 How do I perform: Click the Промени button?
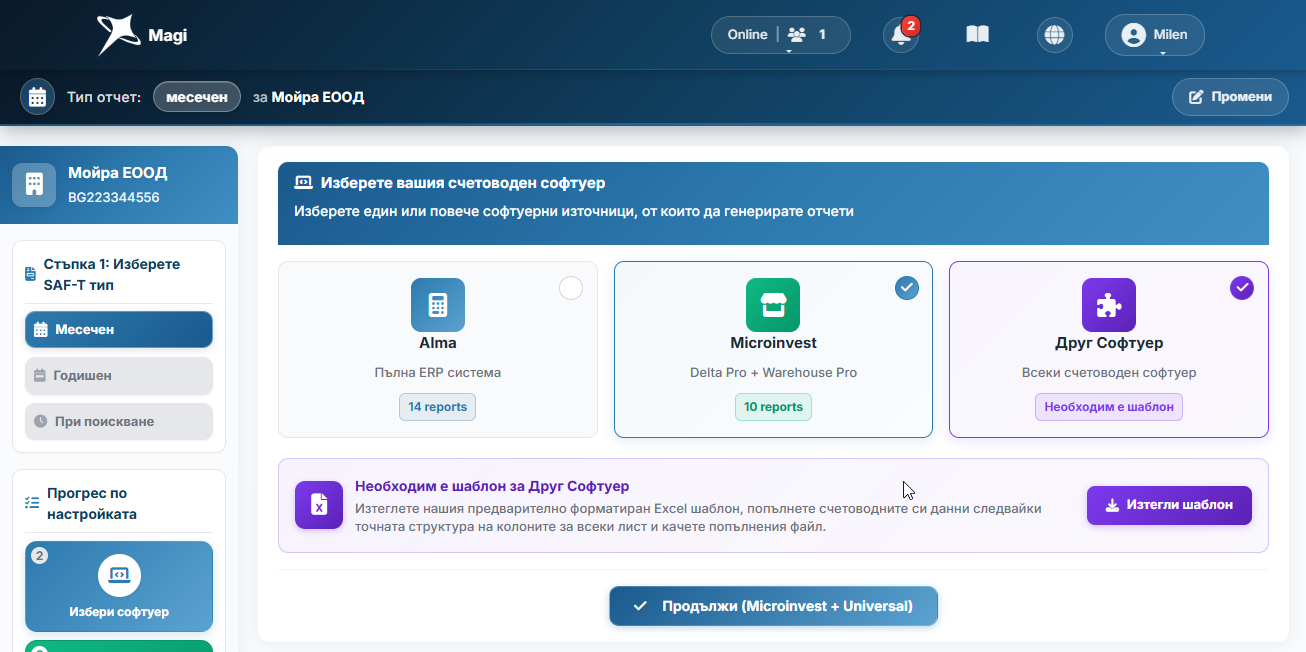1230,97
